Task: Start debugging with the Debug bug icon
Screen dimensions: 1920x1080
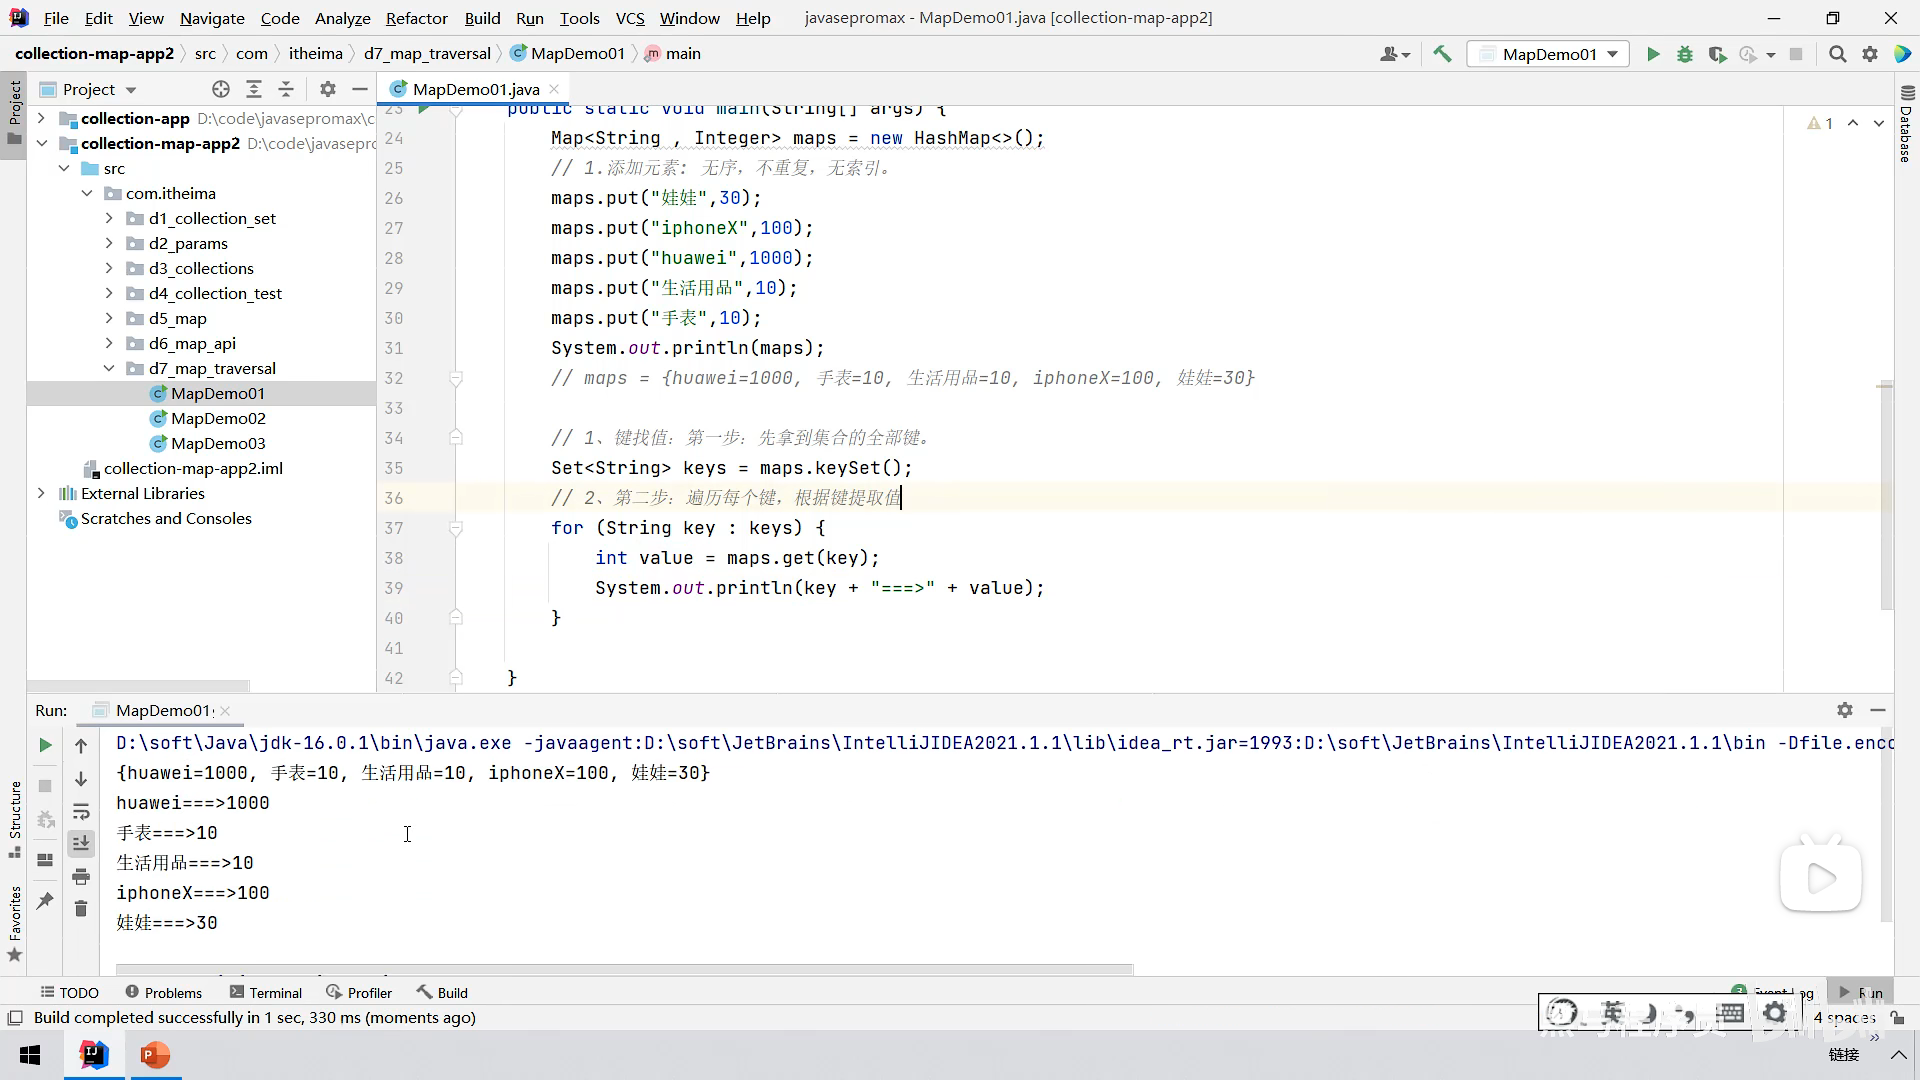Action: tap(1685, 54)
